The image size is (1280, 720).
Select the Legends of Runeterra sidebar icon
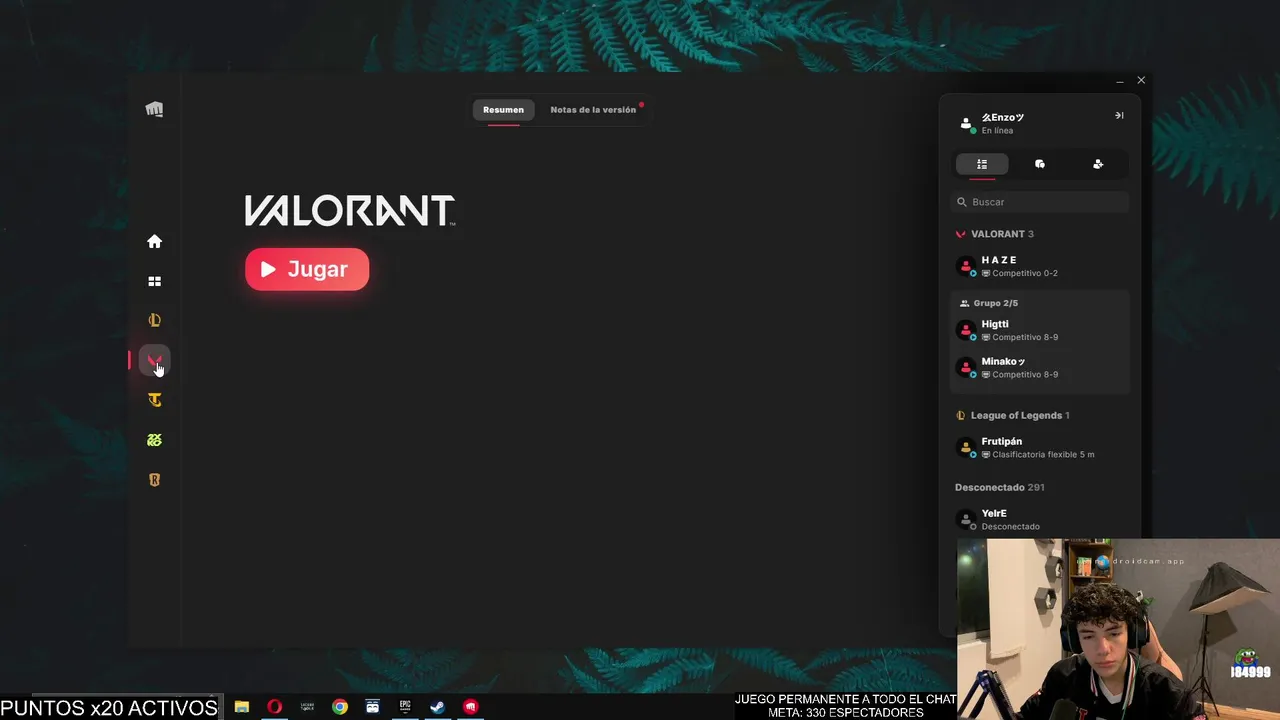[154, 480]
